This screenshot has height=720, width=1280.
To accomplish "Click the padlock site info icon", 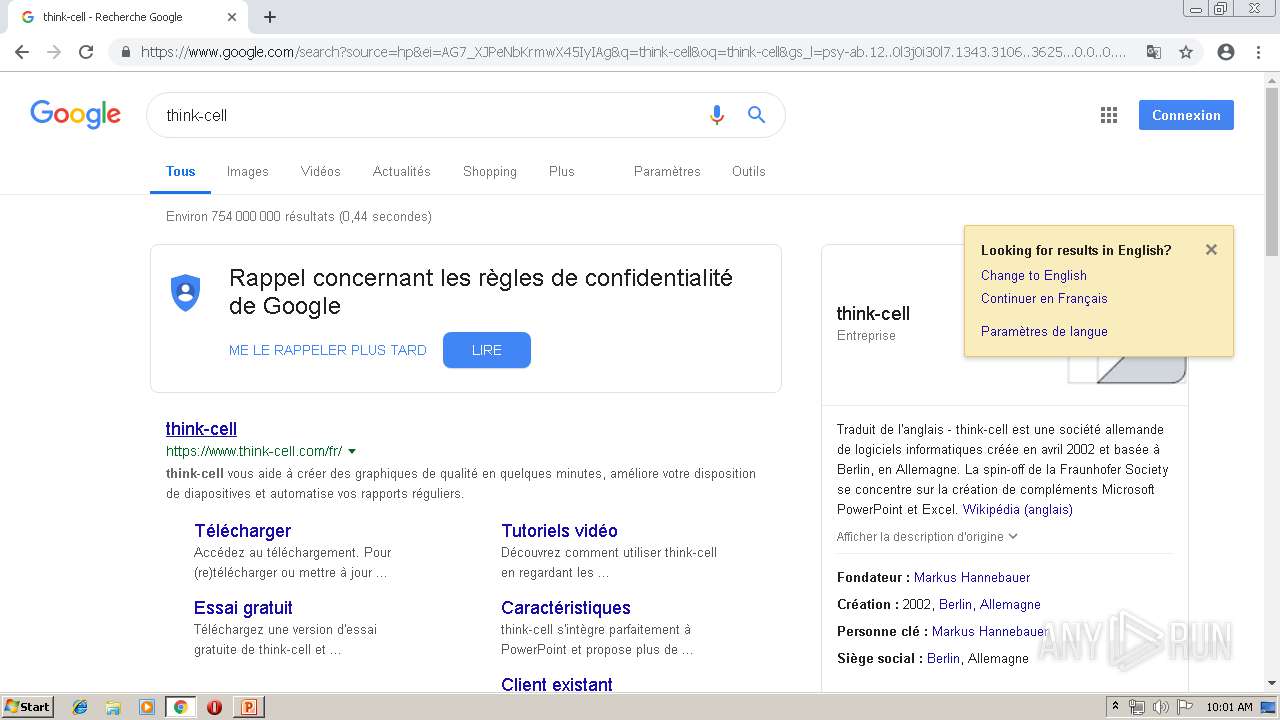I will point(125,52).
